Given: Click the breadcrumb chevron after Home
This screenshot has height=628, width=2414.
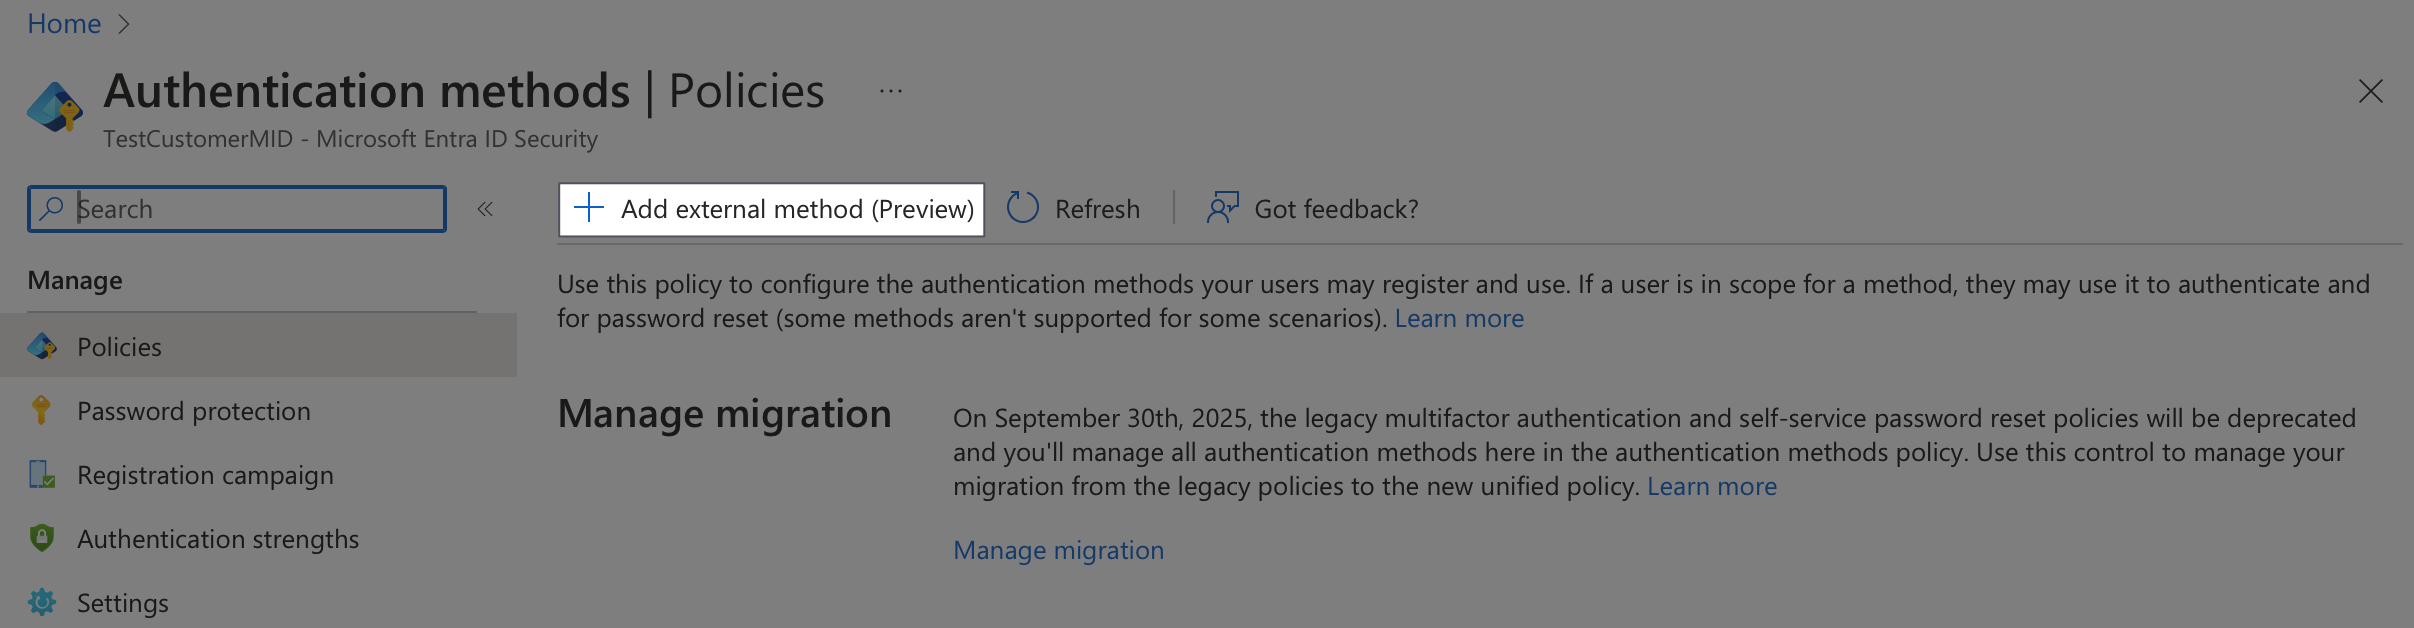Looking at the screenshot, I should coord(124,24).
